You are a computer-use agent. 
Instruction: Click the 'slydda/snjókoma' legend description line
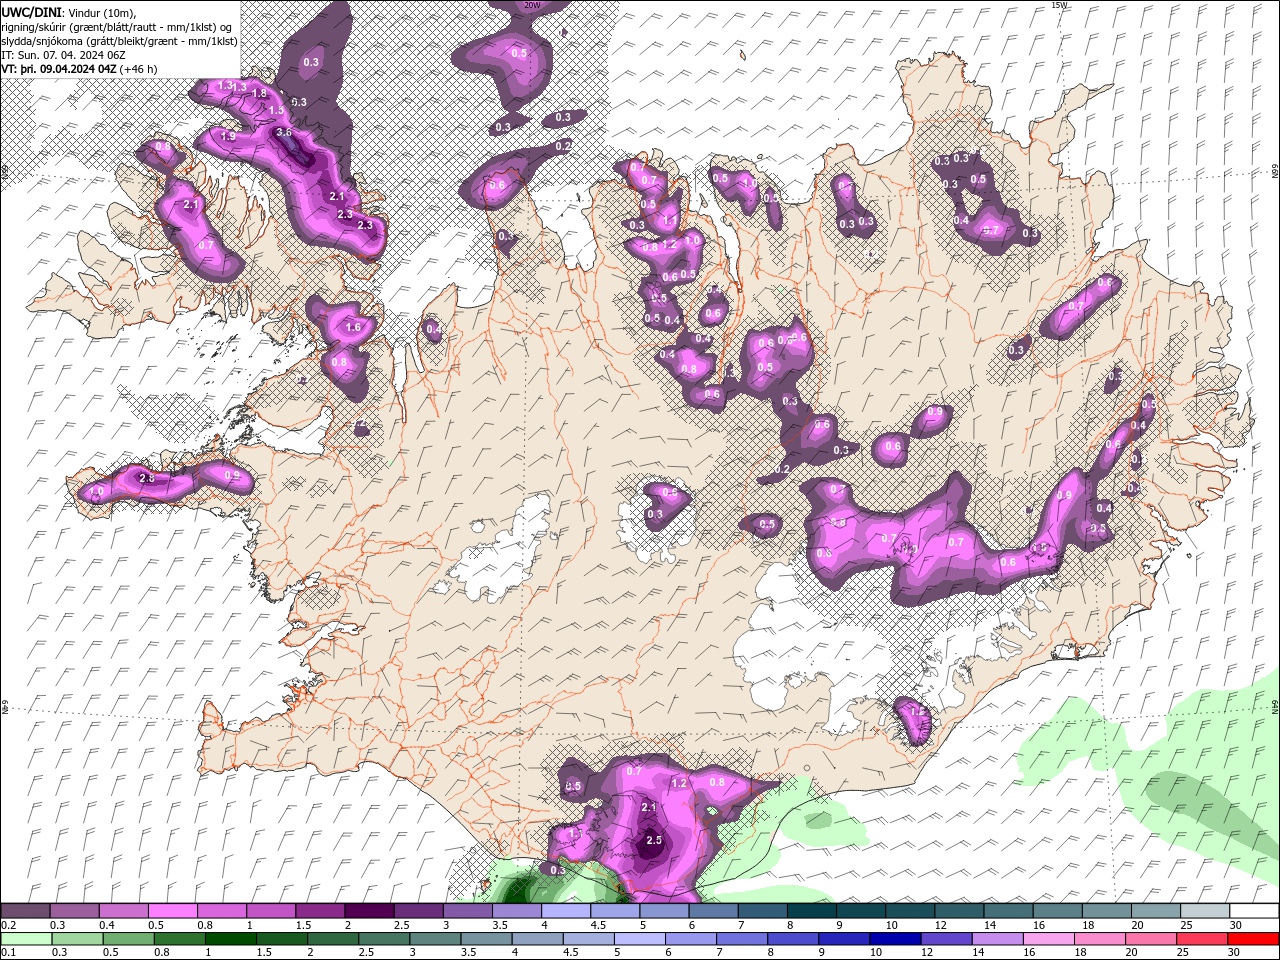pos(119,41)
